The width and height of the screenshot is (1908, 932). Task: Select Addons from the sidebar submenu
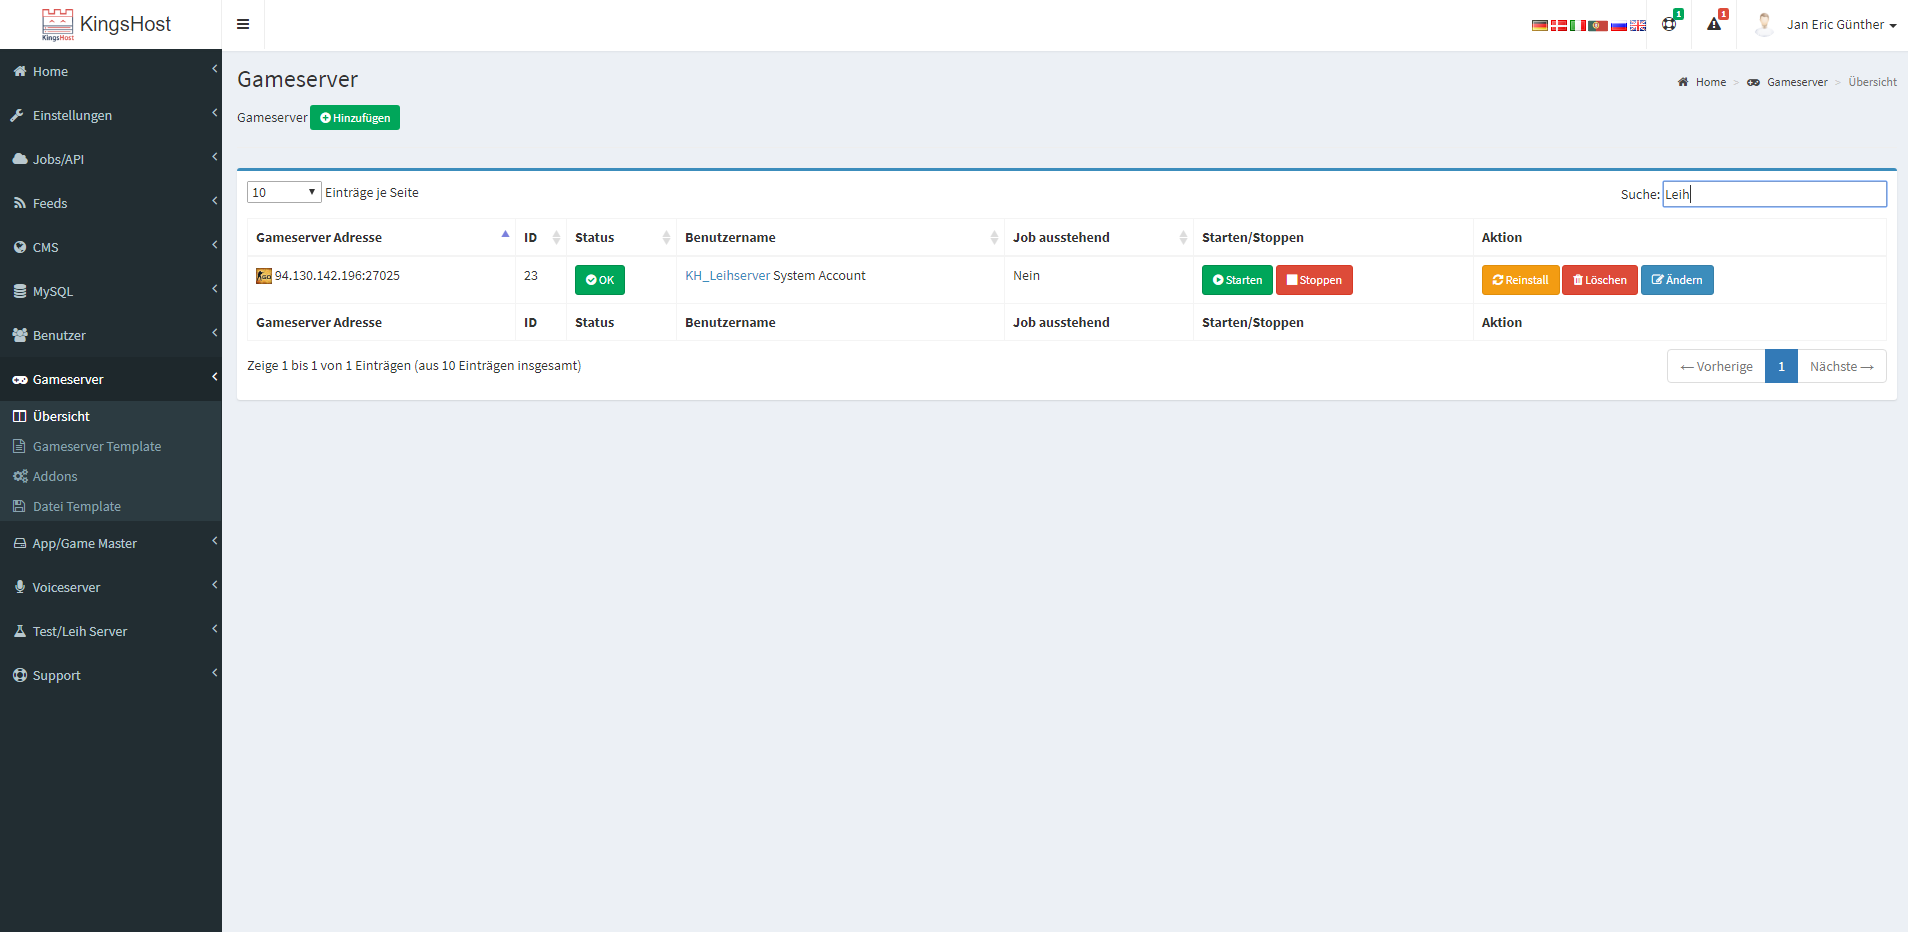tap(55, 476)
